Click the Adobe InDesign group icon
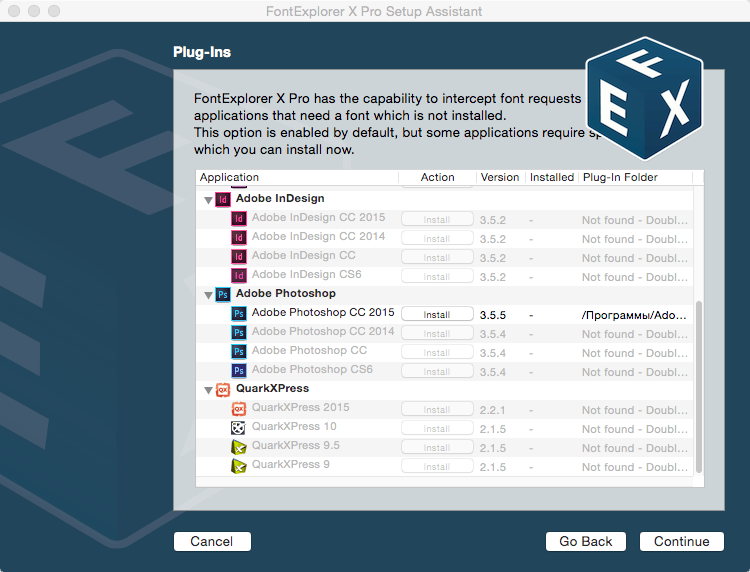 (223, 199)
